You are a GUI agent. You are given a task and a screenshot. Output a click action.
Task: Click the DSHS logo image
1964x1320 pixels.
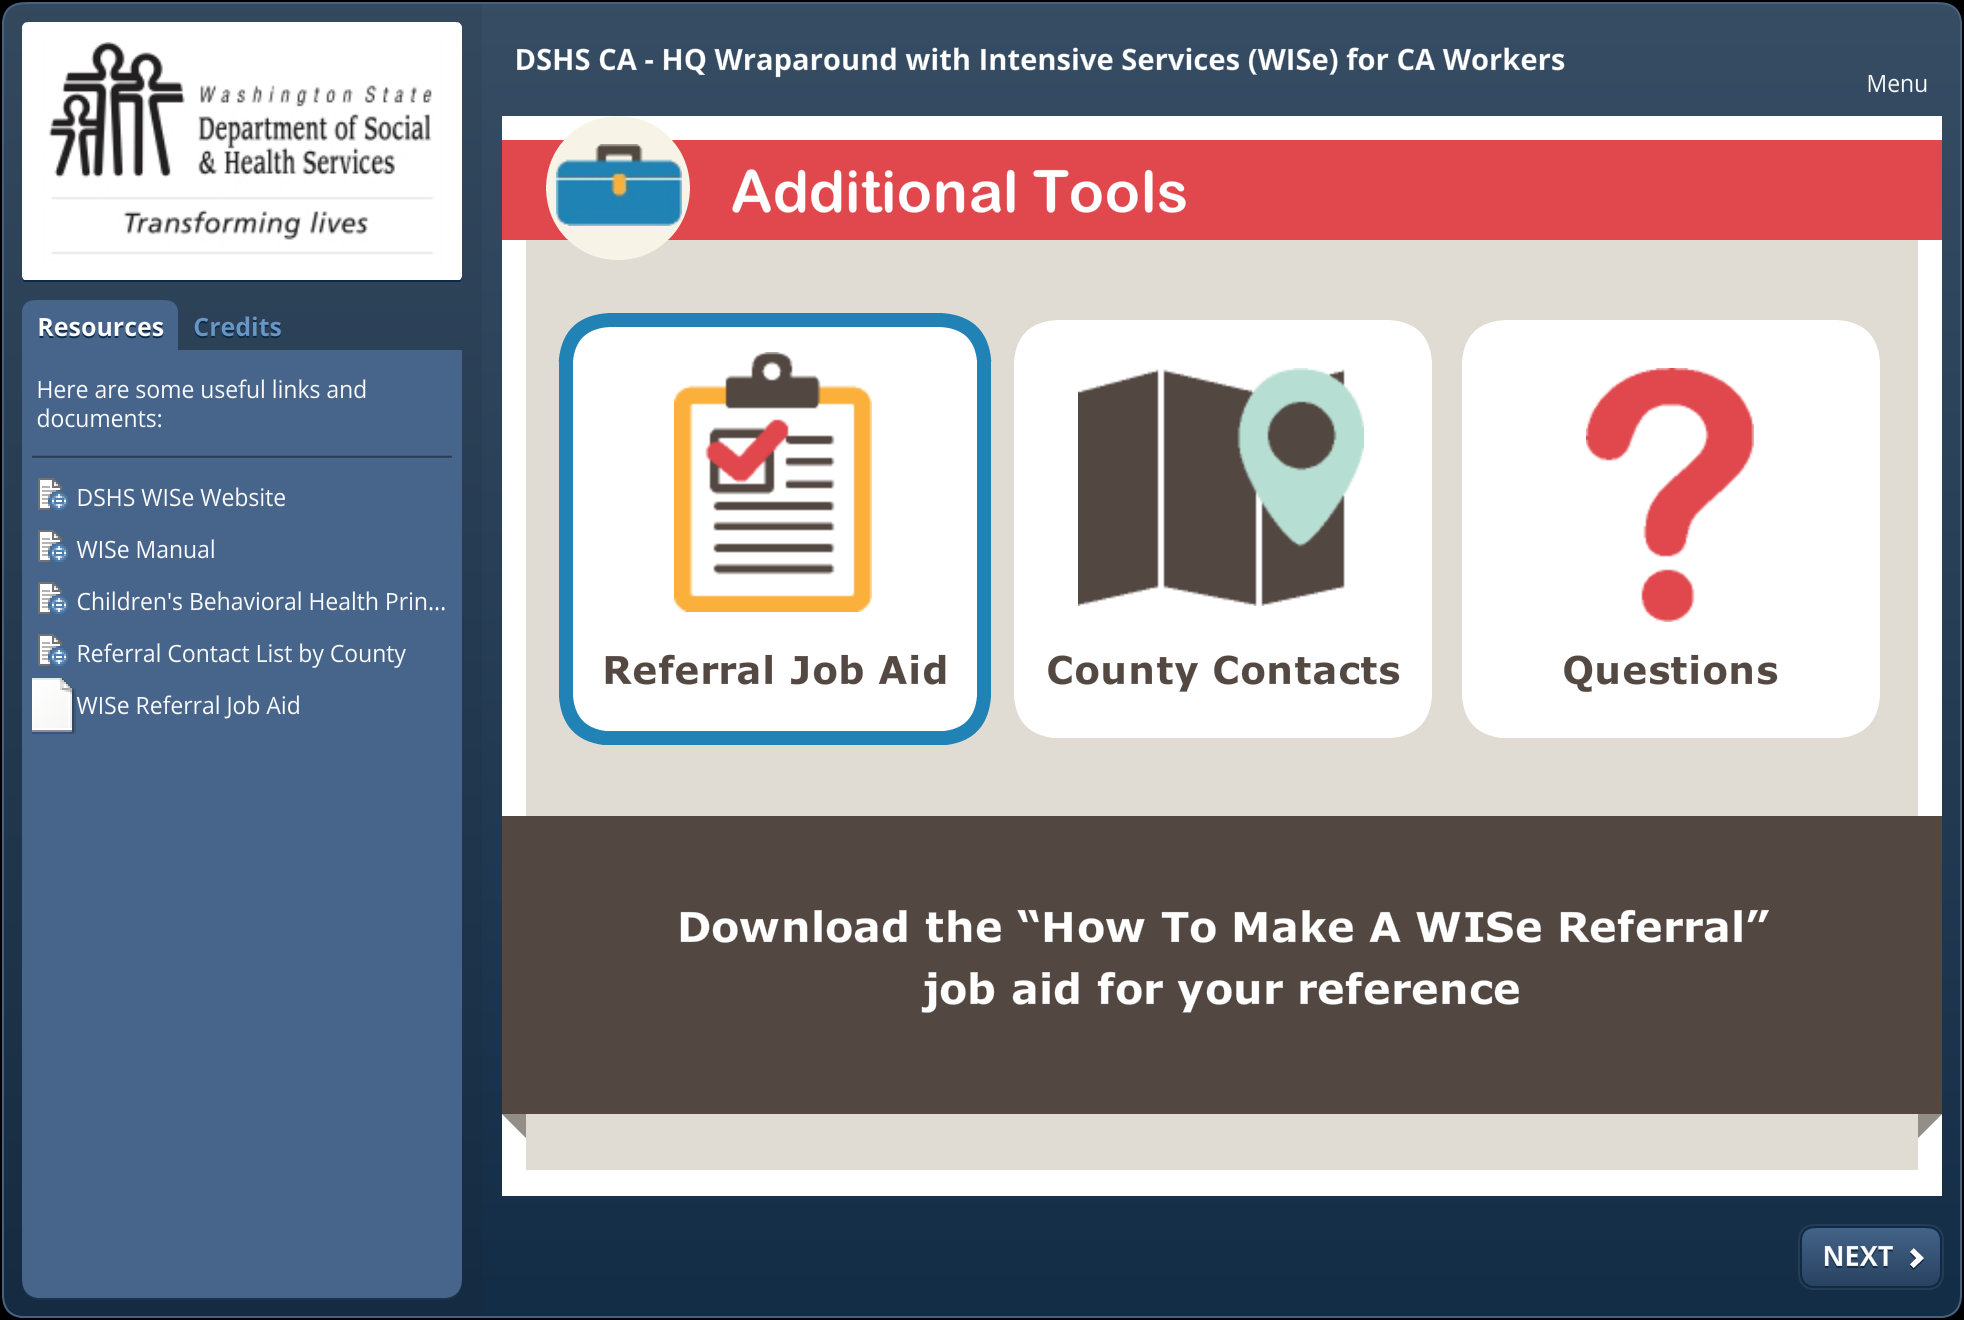click(x=242, y=150)
